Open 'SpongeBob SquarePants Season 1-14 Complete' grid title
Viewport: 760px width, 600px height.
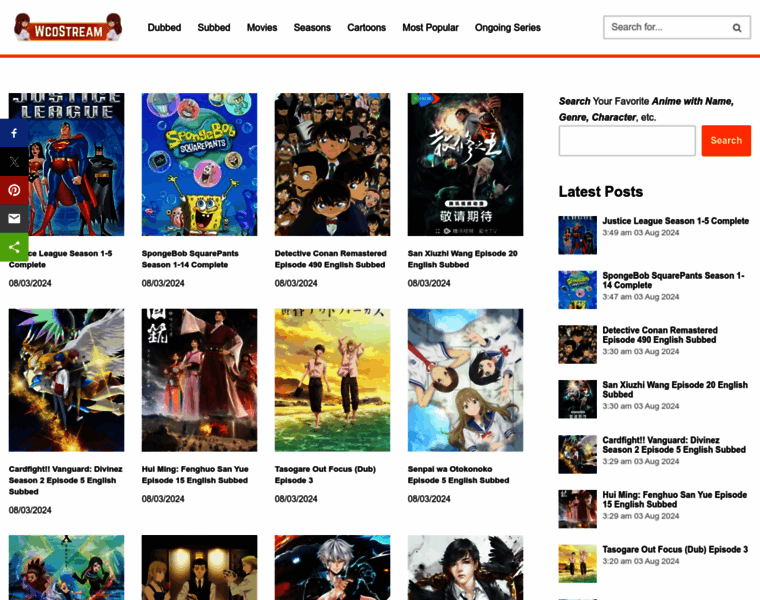click(190, 259)
